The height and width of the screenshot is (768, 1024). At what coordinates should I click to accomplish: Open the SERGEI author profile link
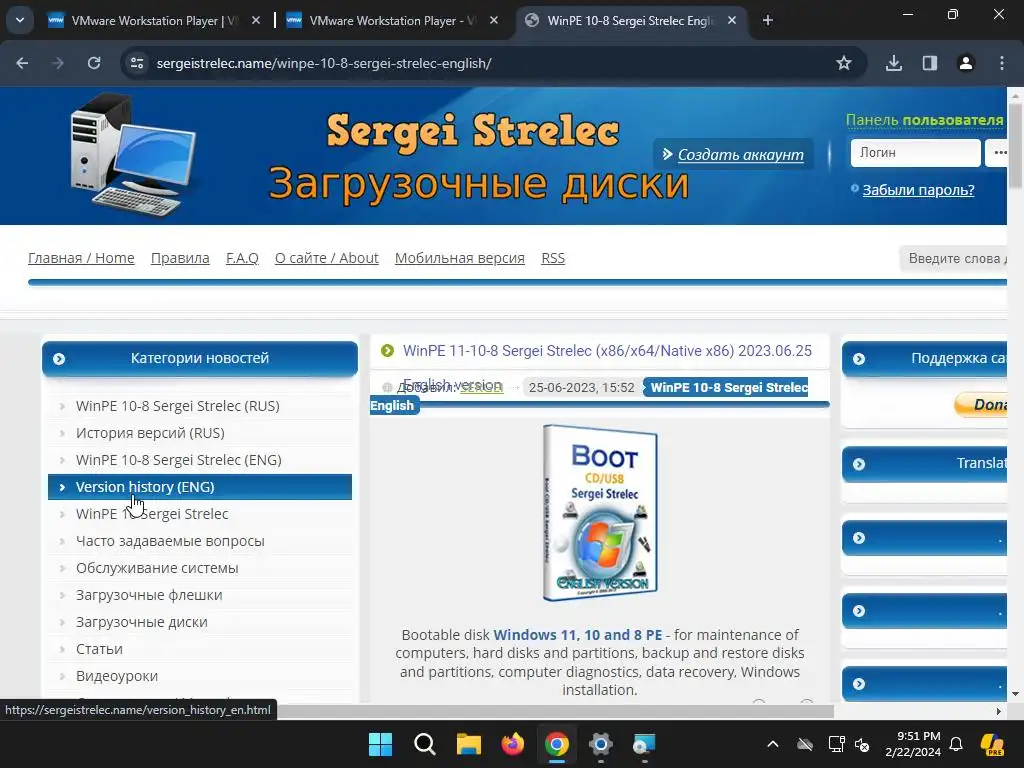[x=481, y=387]
